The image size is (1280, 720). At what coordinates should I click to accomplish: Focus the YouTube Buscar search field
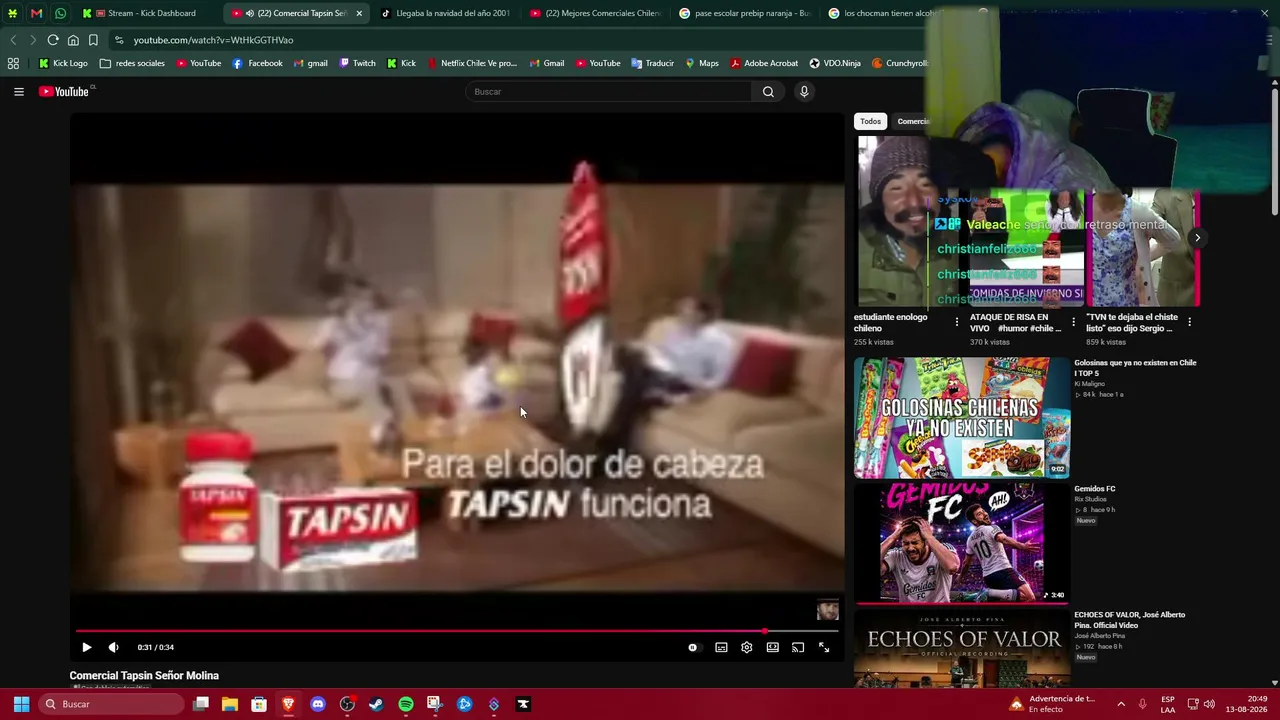coord(609,92)
